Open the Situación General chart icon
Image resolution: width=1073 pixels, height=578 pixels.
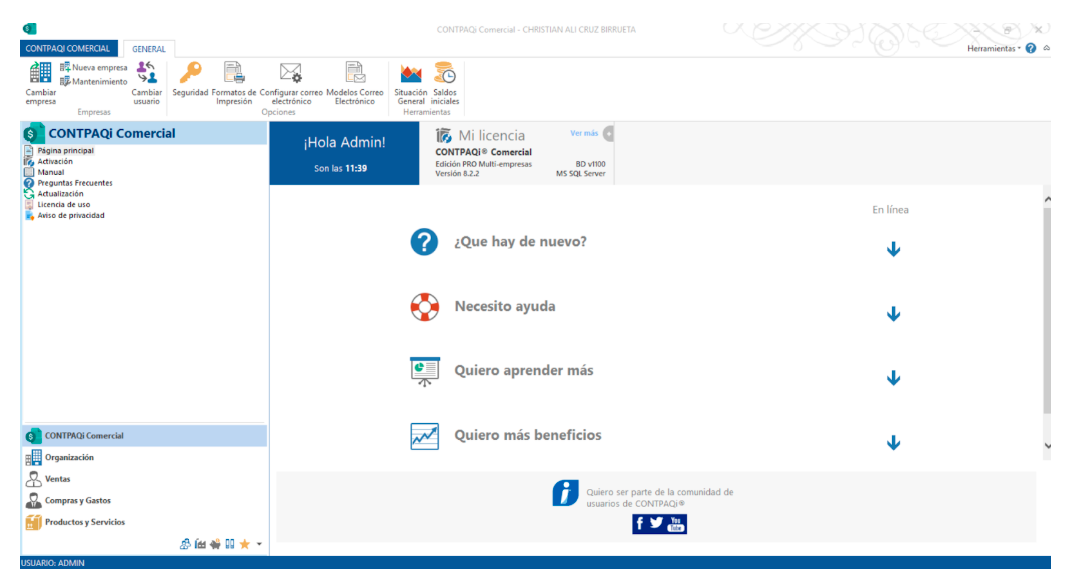click(411, 74)
